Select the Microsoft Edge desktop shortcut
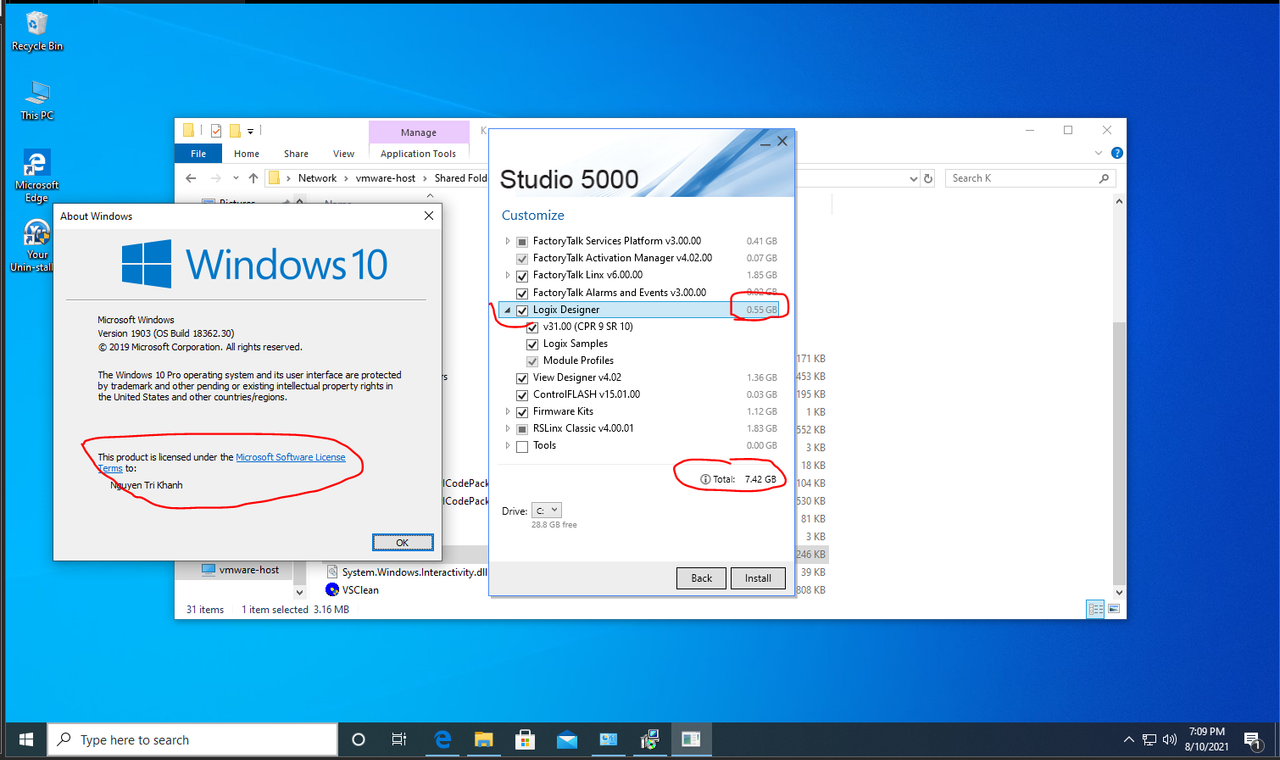Viewport: 1280px width, 760px height. (37, 176)
